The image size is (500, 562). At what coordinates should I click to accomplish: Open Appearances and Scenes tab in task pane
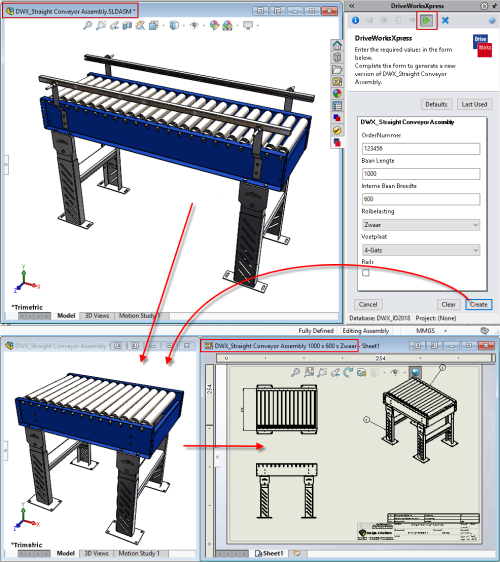click(337, 94)
